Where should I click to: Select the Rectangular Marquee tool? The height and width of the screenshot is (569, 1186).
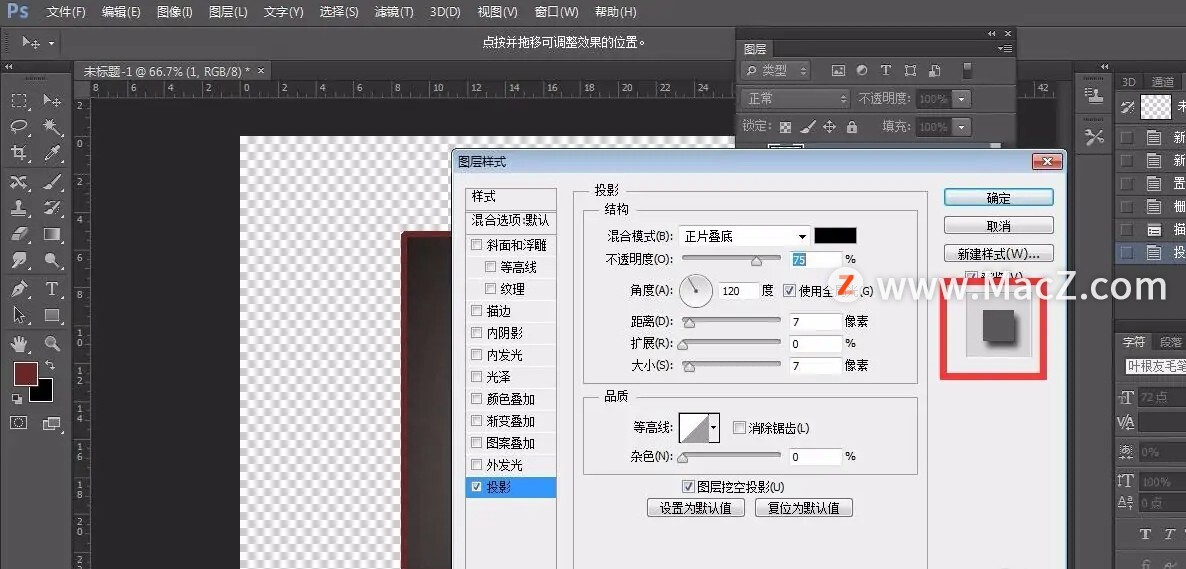[x=19, y=101]
